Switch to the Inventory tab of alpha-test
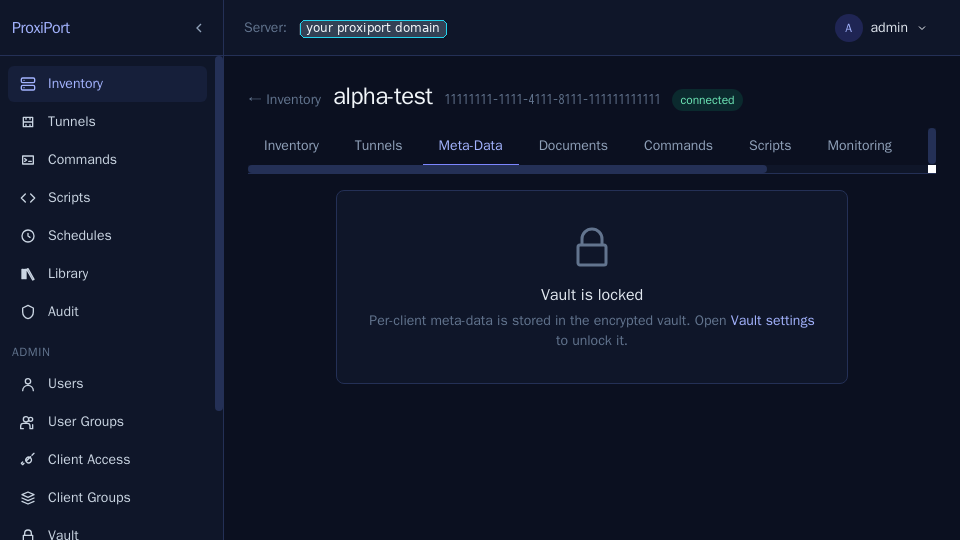This screenshot has height=540, width=960. click(291, 146)
